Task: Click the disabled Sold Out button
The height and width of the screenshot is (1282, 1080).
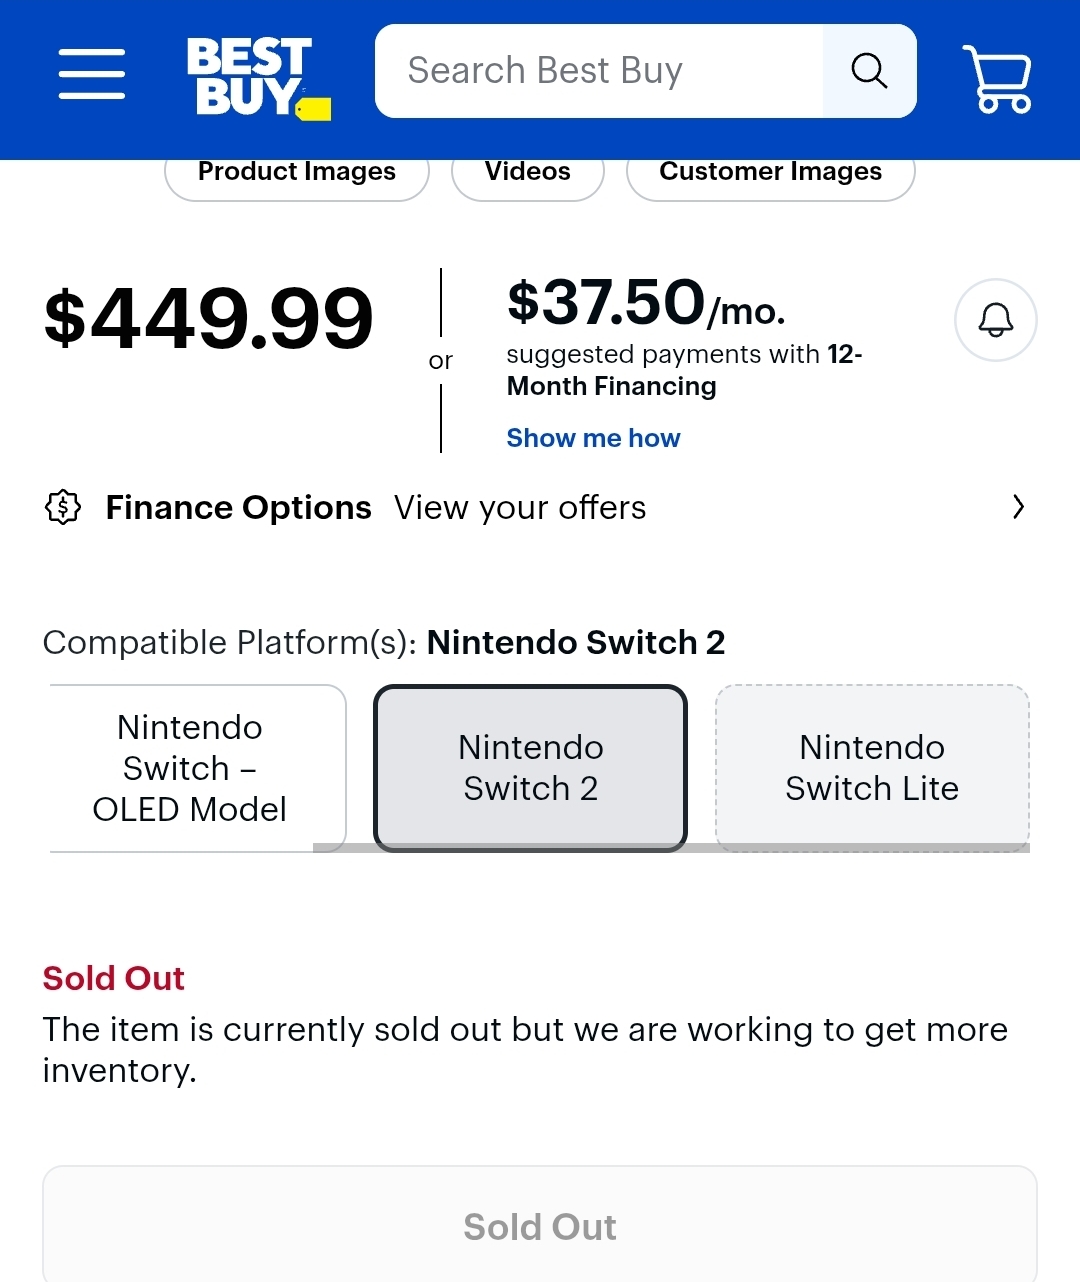Action: (x=540, y=1224)
